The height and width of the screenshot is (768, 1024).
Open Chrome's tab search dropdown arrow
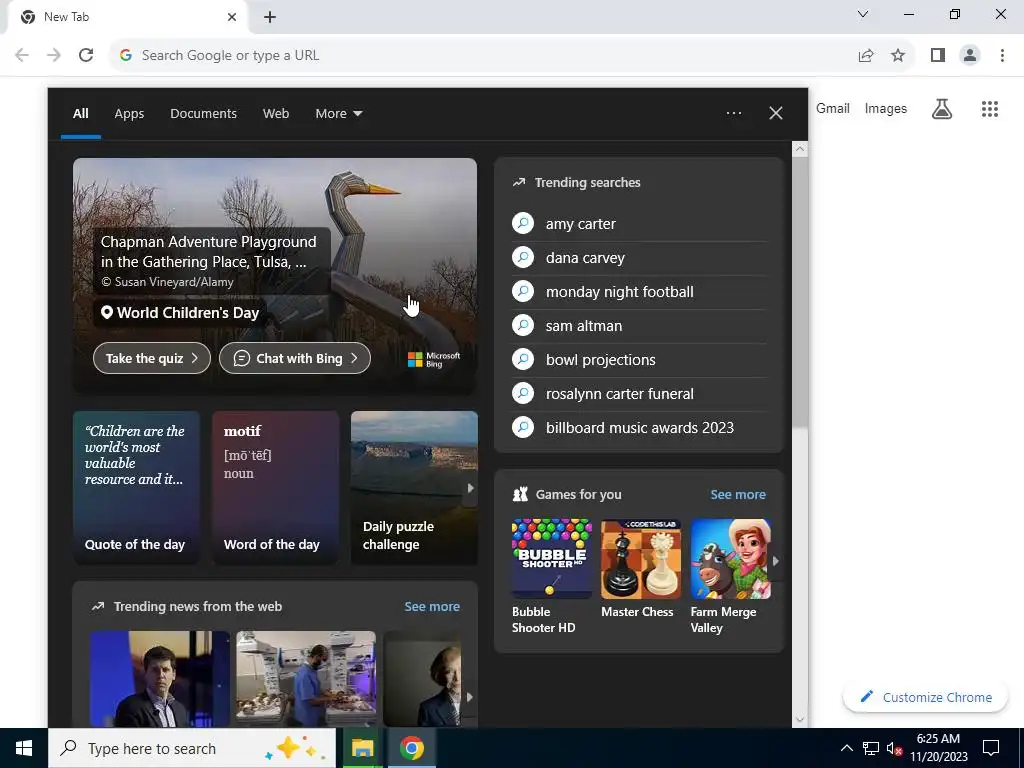(x=863, y=14)
